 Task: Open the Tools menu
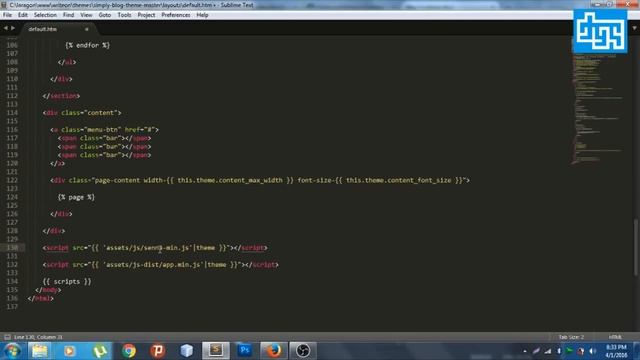tap(124, 15)
